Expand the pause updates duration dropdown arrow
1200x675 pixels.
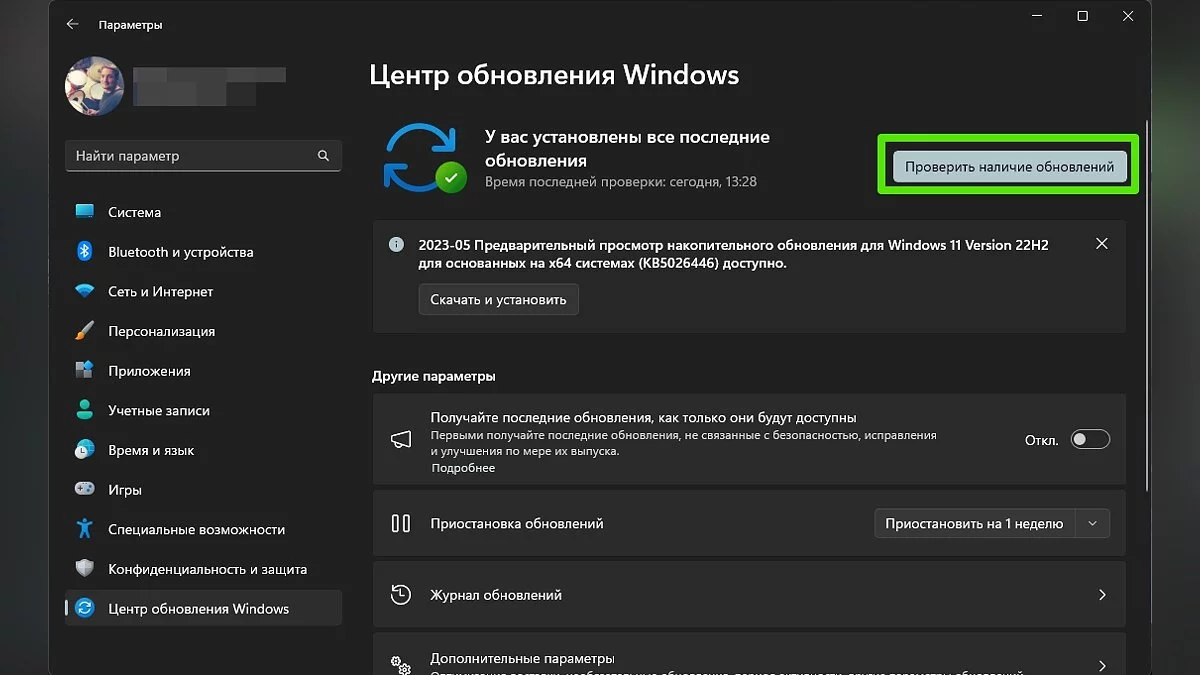click(x=1092, y=524)
